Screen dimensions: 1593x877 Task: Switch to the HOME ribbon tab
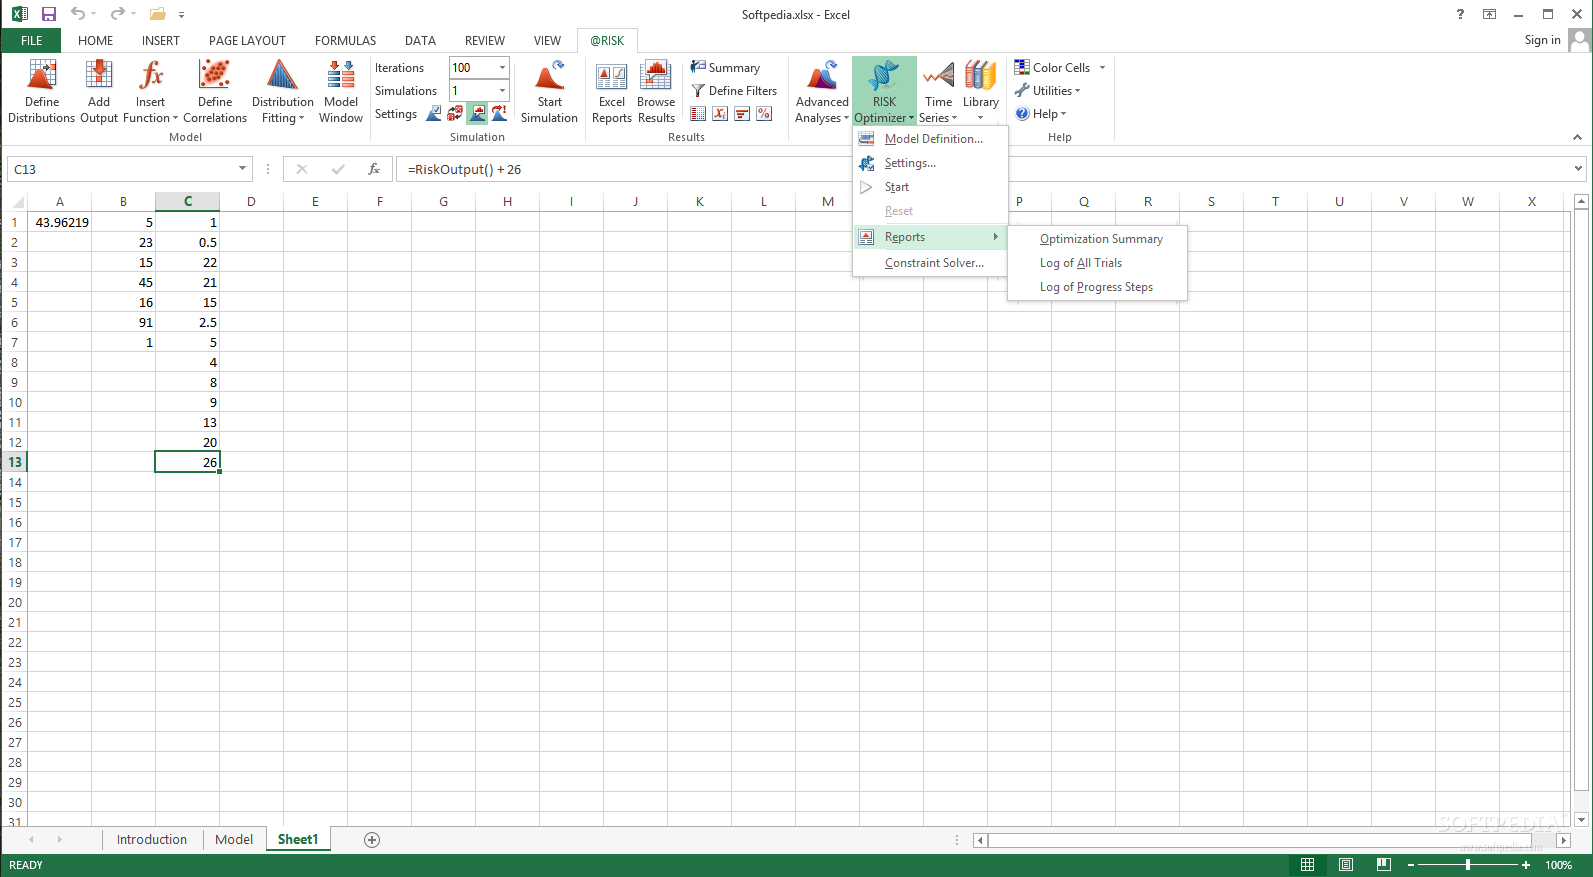95,41
